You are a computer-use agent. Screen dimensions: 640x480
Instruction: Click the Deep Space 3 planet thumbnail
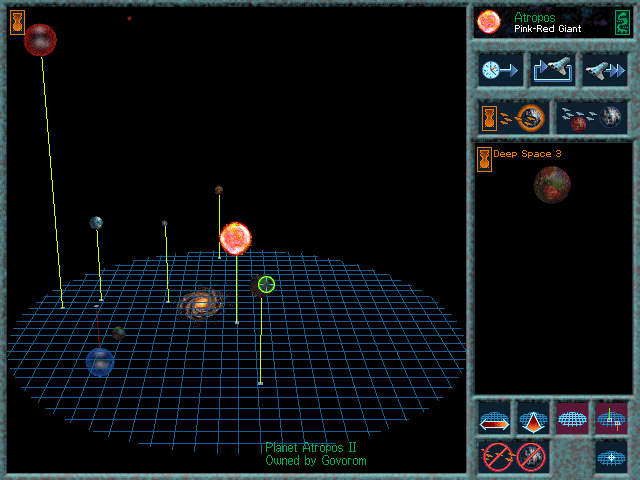pos(552,184)
